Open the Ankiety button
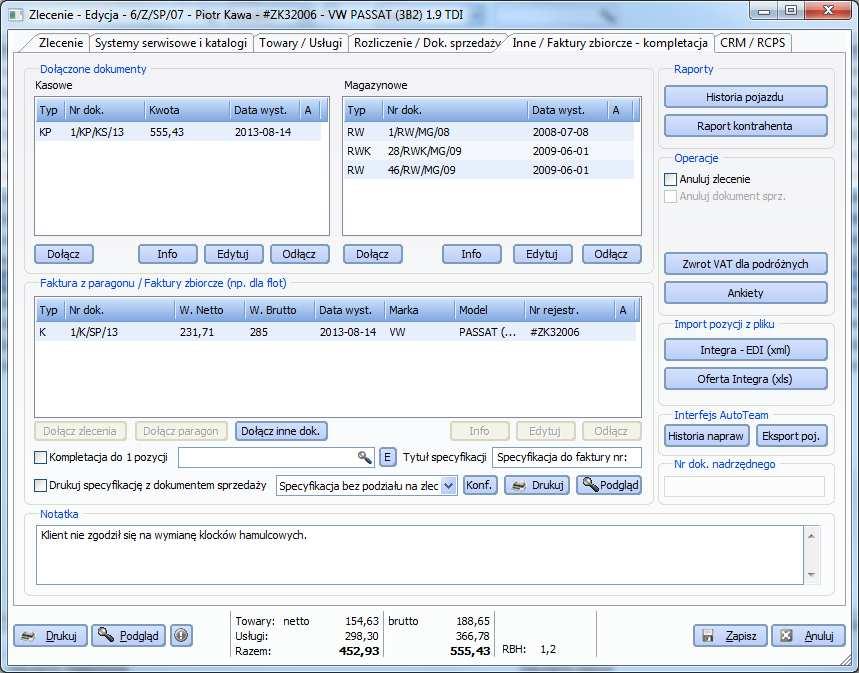859x673 pixels. tap(745, 293)
